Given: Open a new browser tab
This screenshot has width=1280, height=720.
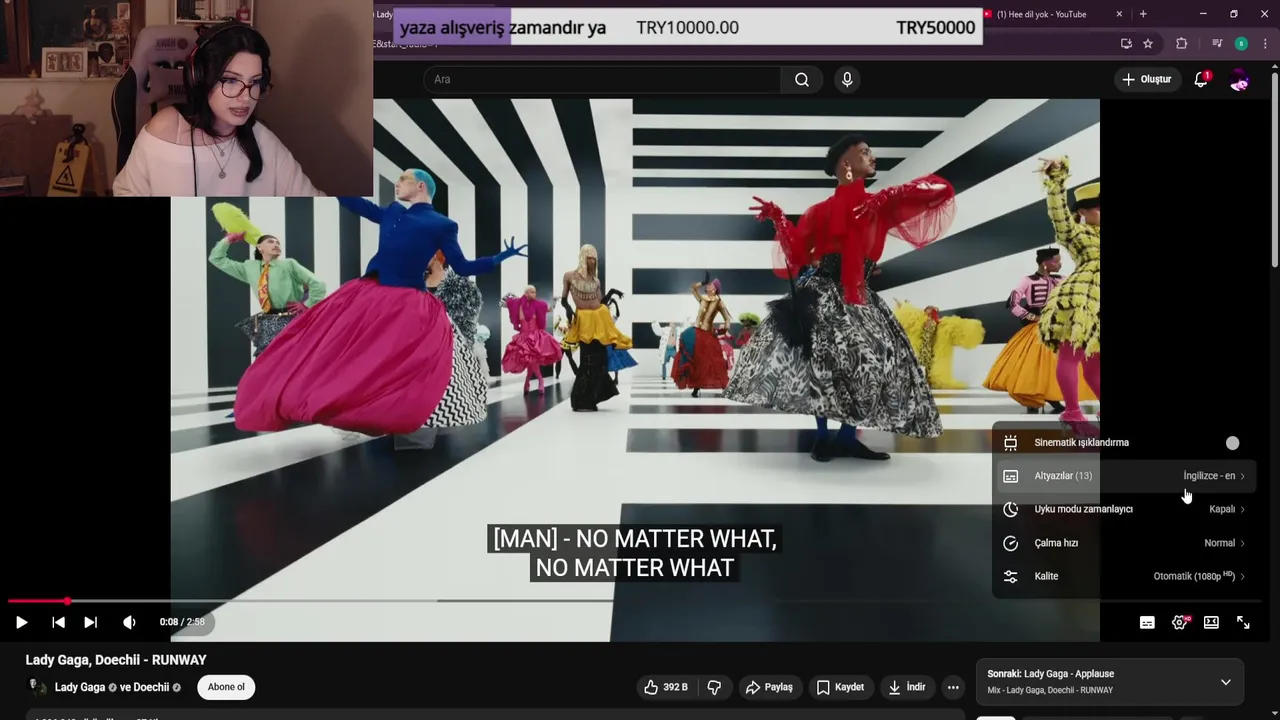Looking at the screenshot, I should click(1143, 14).
